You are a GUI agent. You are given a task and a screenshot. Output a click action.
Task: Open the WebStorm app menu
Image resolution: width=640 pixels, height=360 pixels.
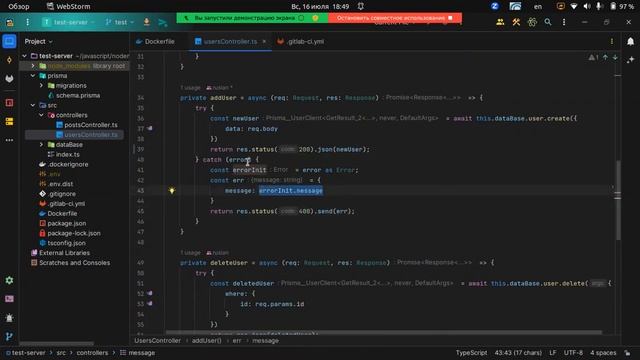[69, 7]
